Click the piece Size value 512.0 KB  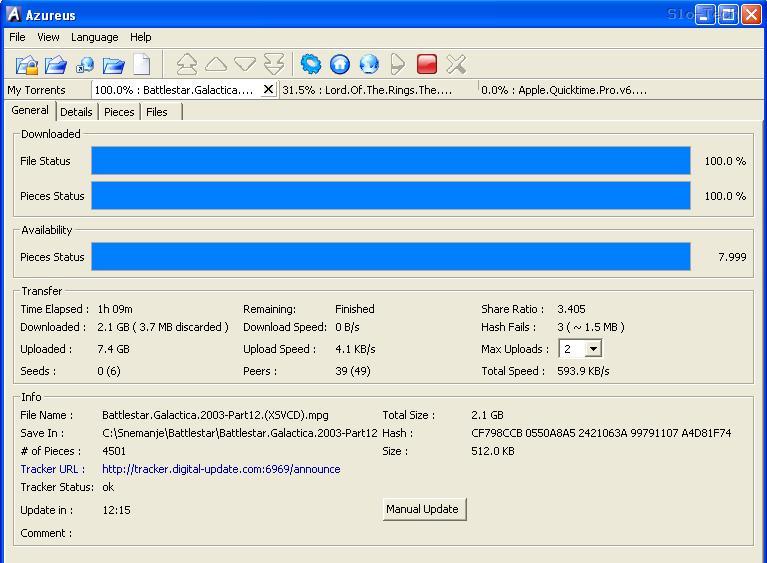(493, 451)
